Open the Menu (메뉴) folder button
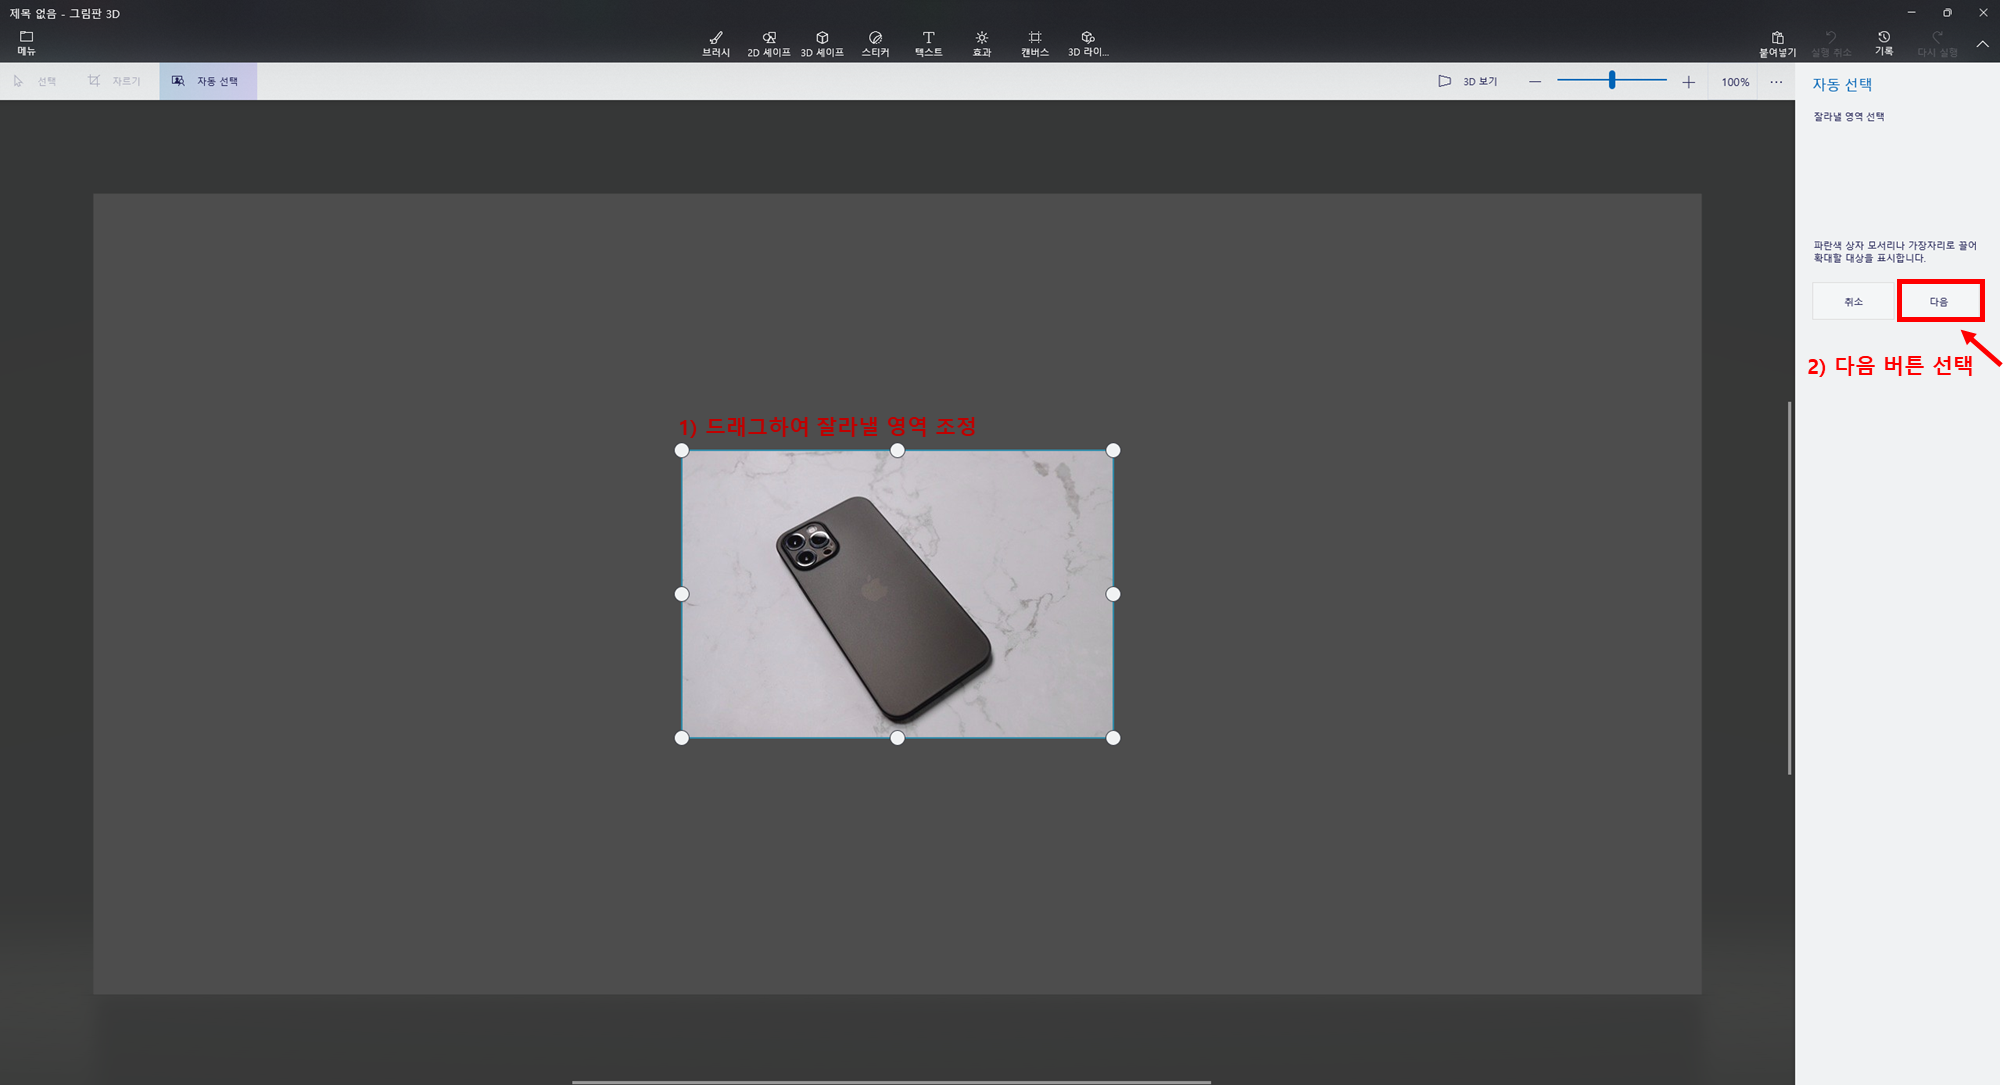The height and width of the screenshot is (1085, 2003). coord(26,42)
